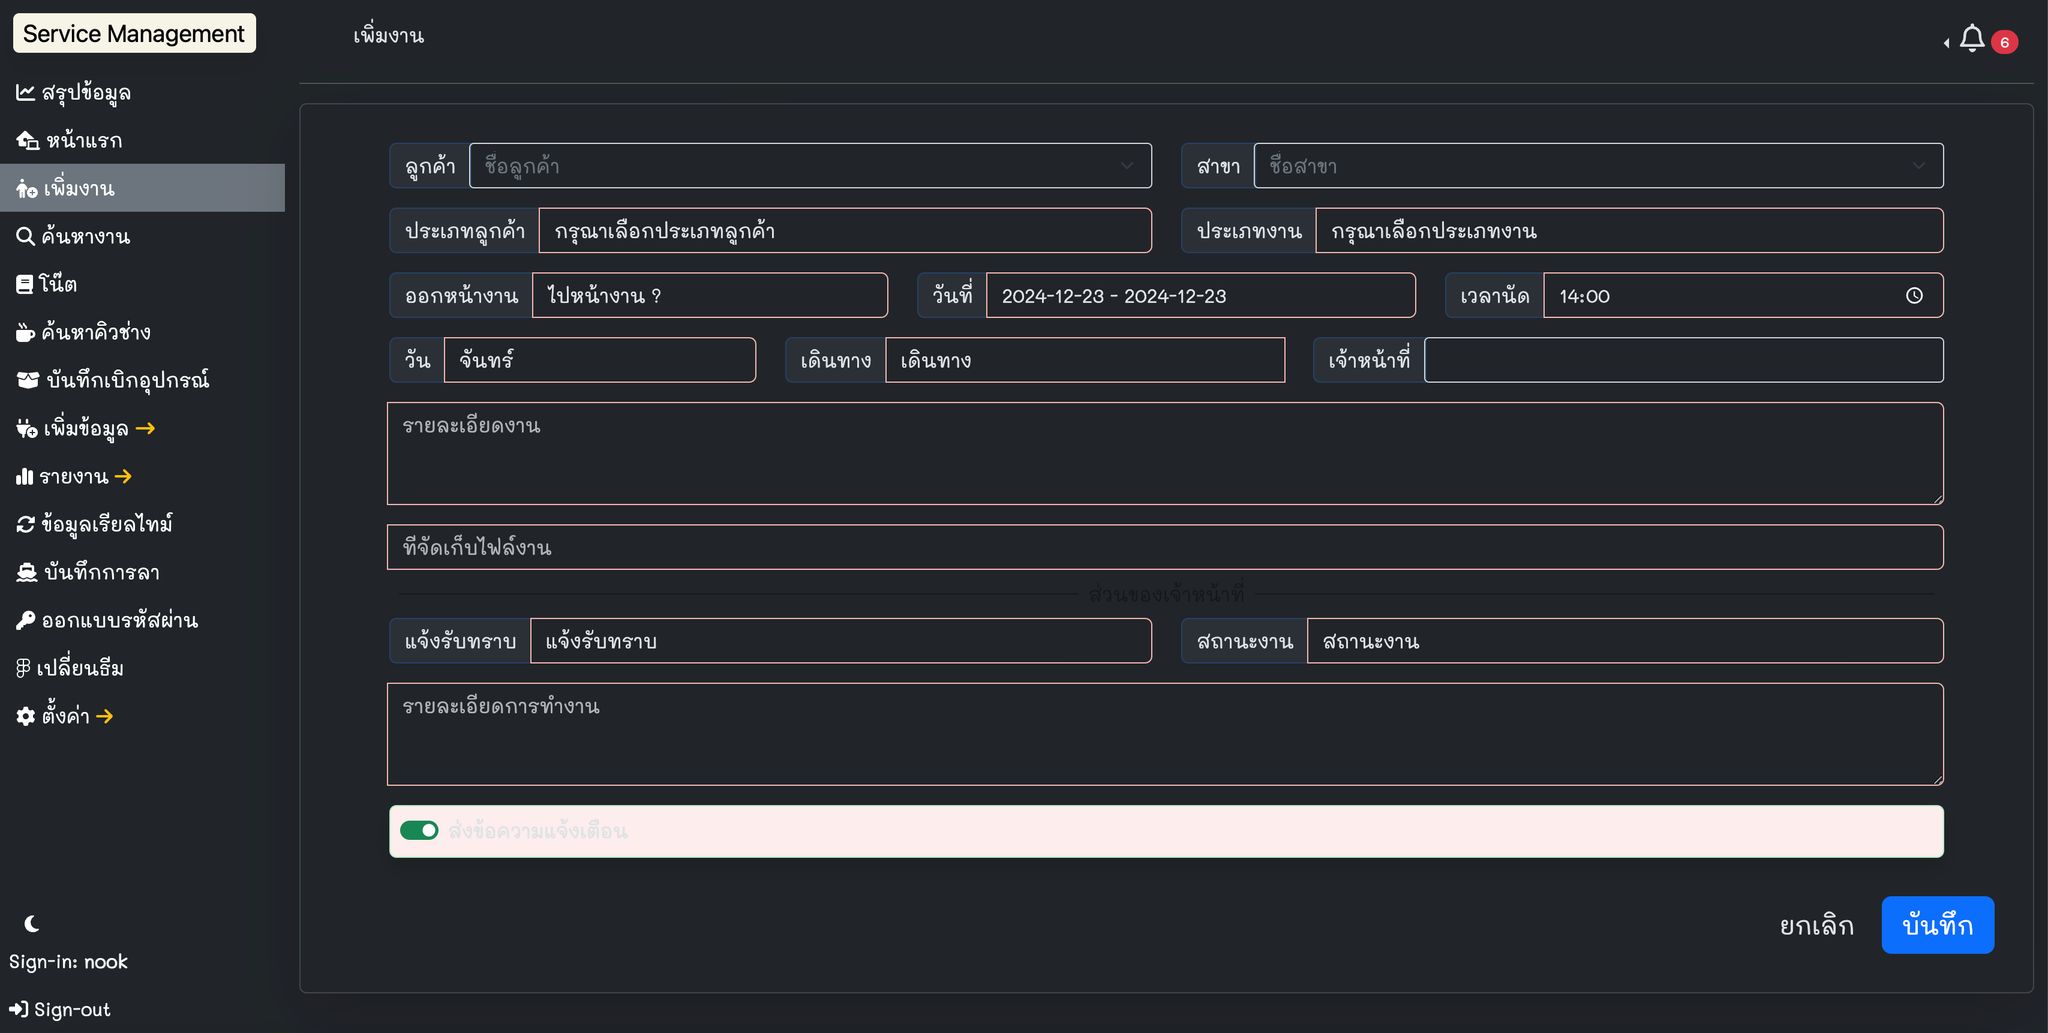
Task: Click the clock icon in เวลานัด field
Action: [x=1913, y=296]
